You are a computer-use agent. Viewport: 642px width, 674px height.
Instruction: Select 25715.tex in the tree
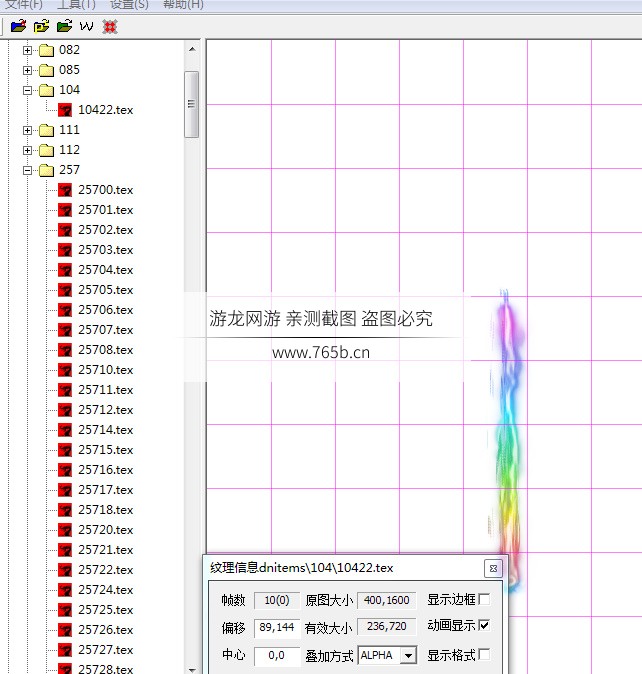(x=106, y=450)
